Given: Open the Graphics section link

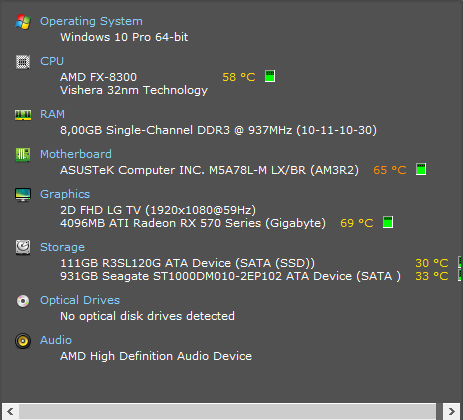Looking at the screenshot, I should 65,194.
